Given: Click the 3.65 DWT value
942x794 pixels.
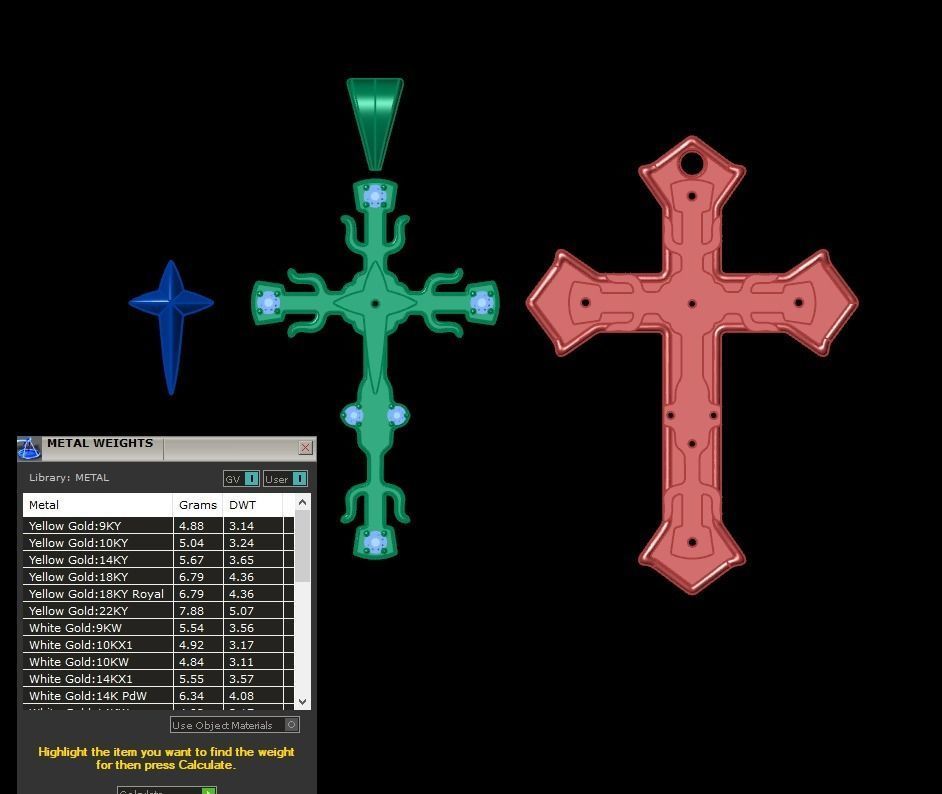Looking at the screenshot, I should click(x=242, y=559).
